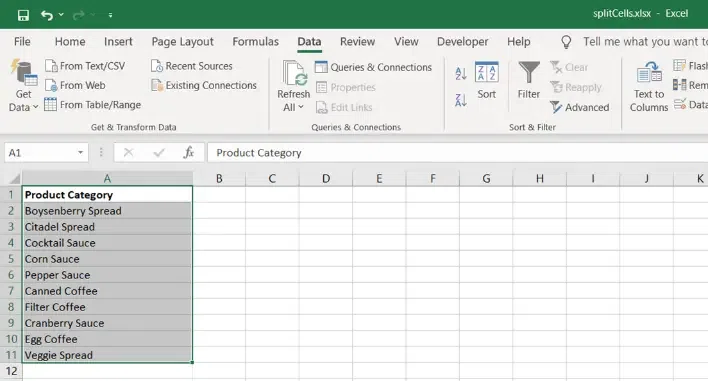Switch to the Insert tab

pyautogui.click(x=118, y=42)
